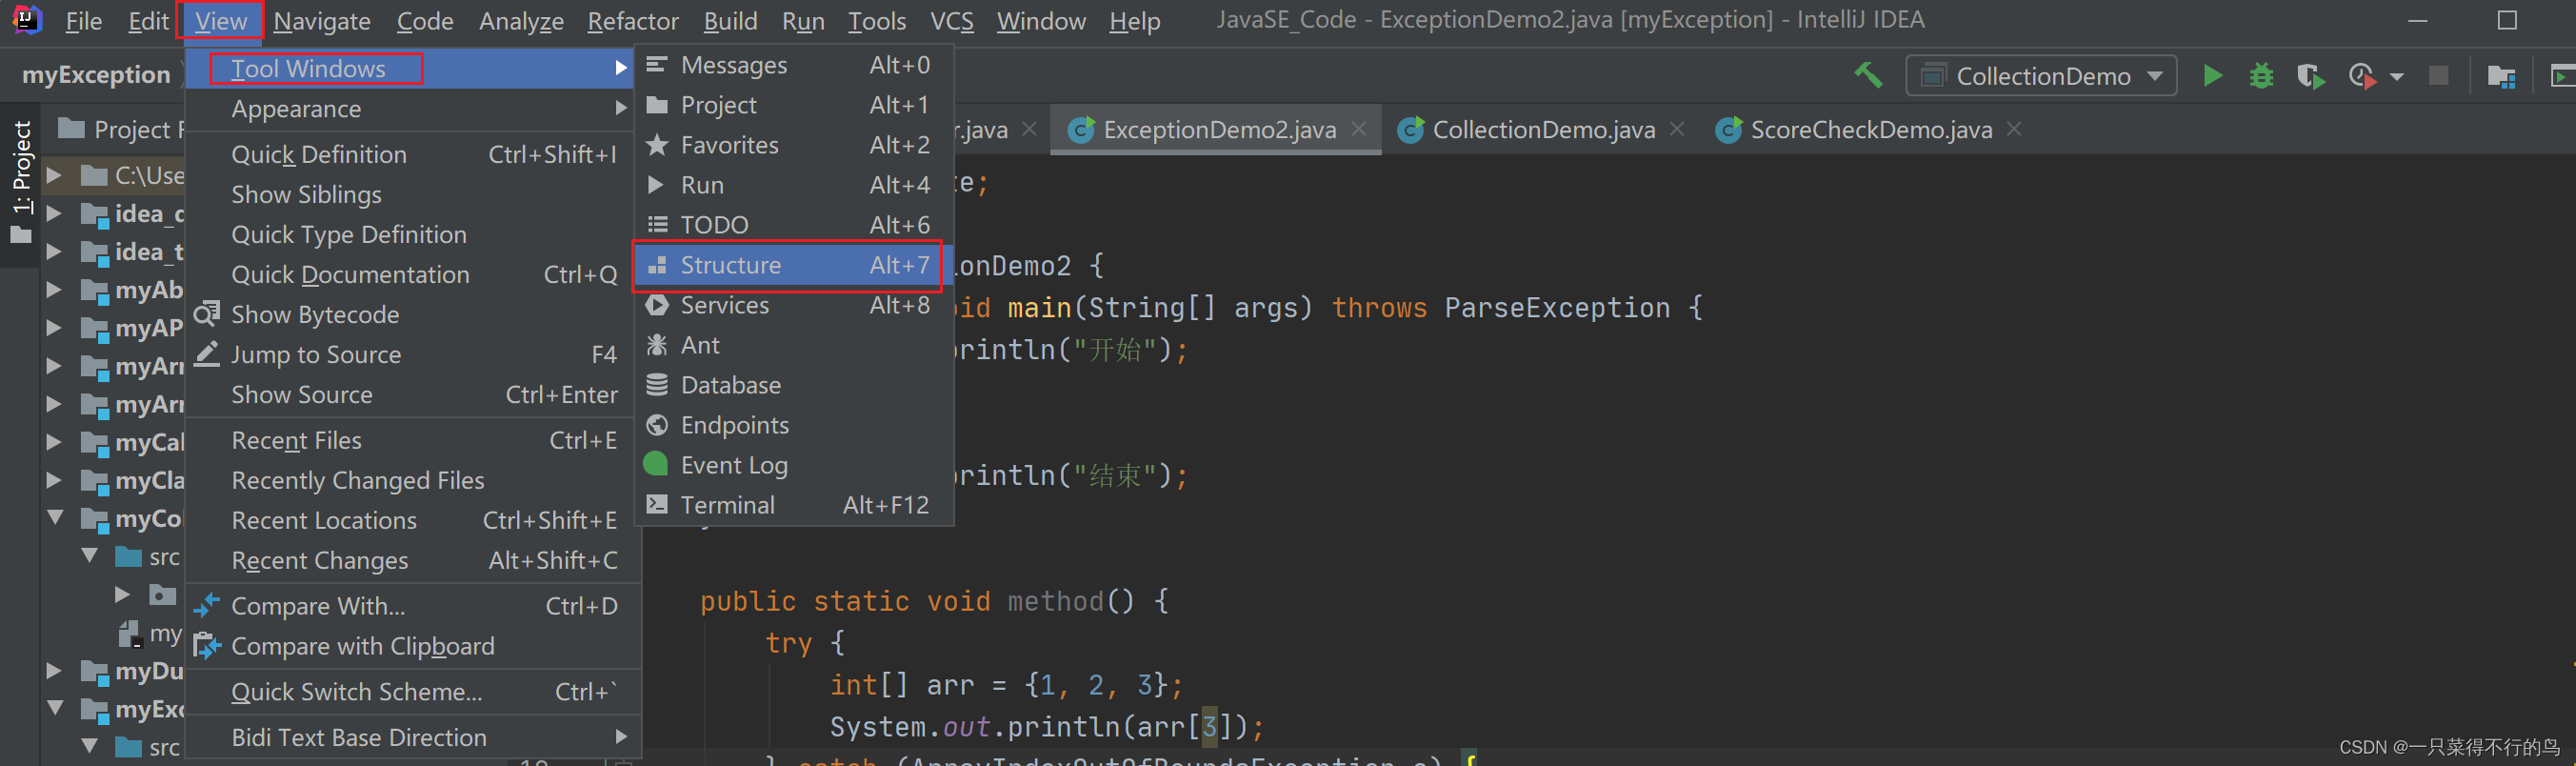
Task: Open the File menu
Action: 83,21
